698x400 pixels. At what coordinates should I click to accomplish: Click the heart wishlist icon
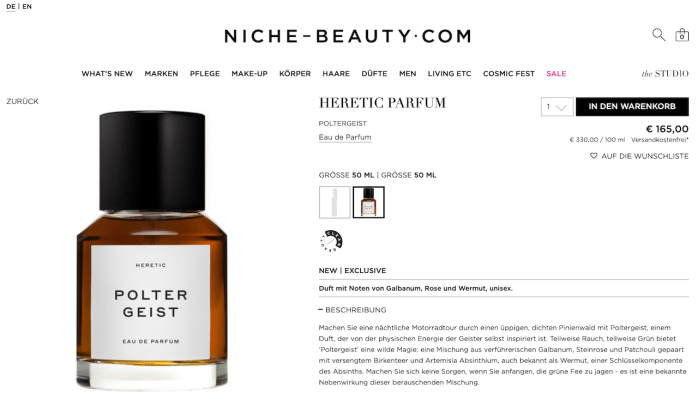593,156
